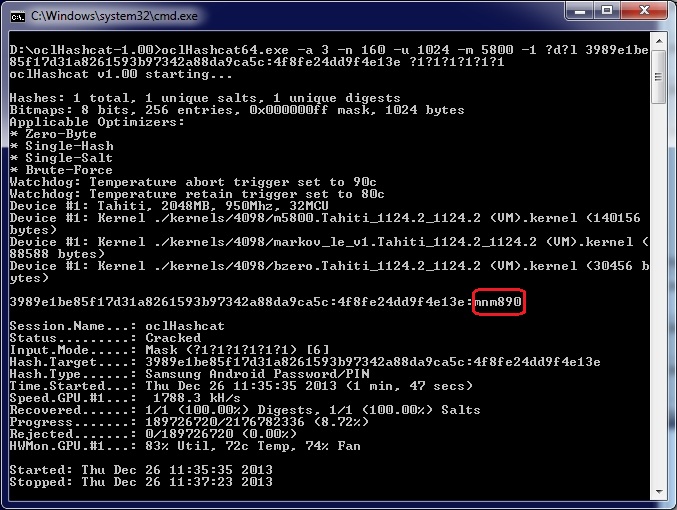677x510 pixels.
Task: Click the 'Progress' 8.72% line
Action: (x=189, y=422)
